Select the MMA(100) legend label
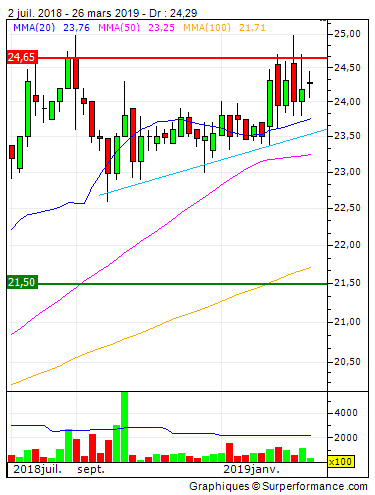This screenshot has height=495, width=375. (207, 27)
